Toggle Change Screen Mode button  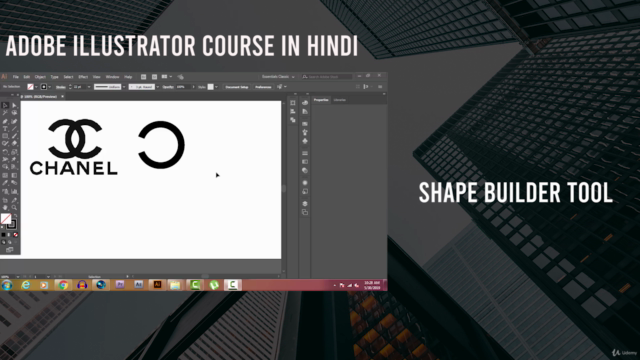[x=9, y=249]
